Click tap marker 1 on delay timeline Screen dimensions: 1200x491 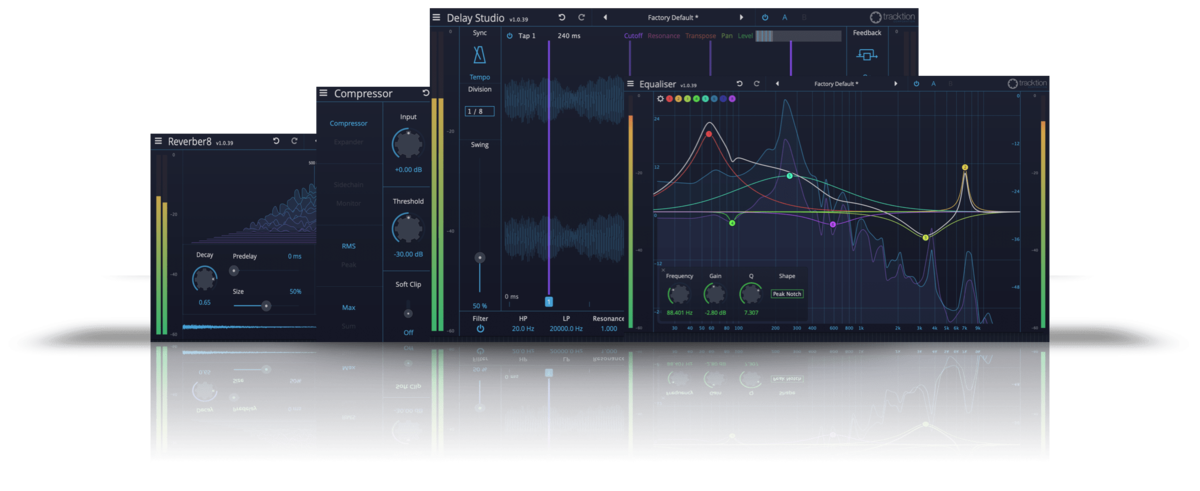click(x=548, y=300)
